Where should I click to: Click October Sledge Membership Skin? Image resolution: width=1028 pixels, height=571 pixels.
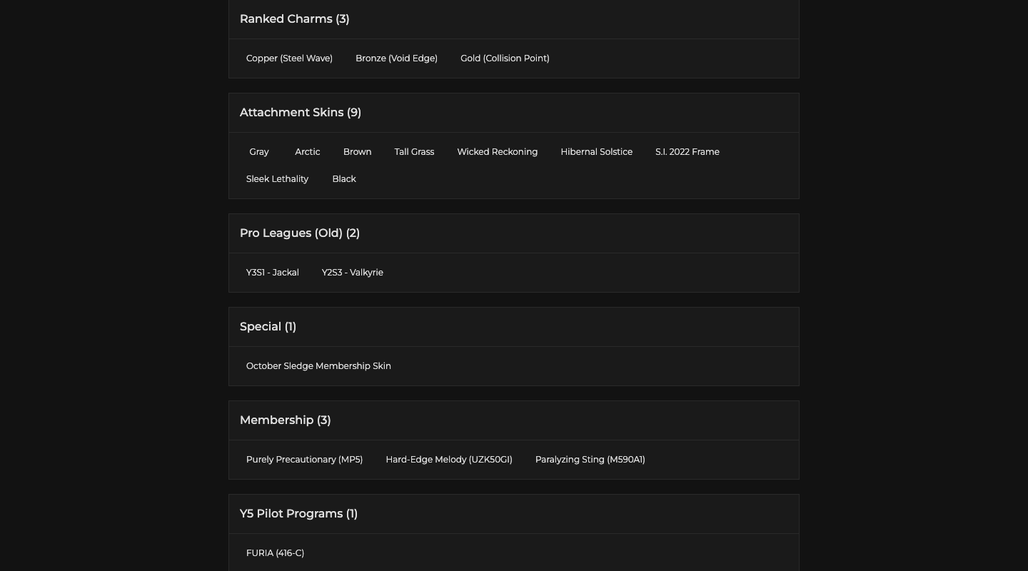tap(319, 366)
